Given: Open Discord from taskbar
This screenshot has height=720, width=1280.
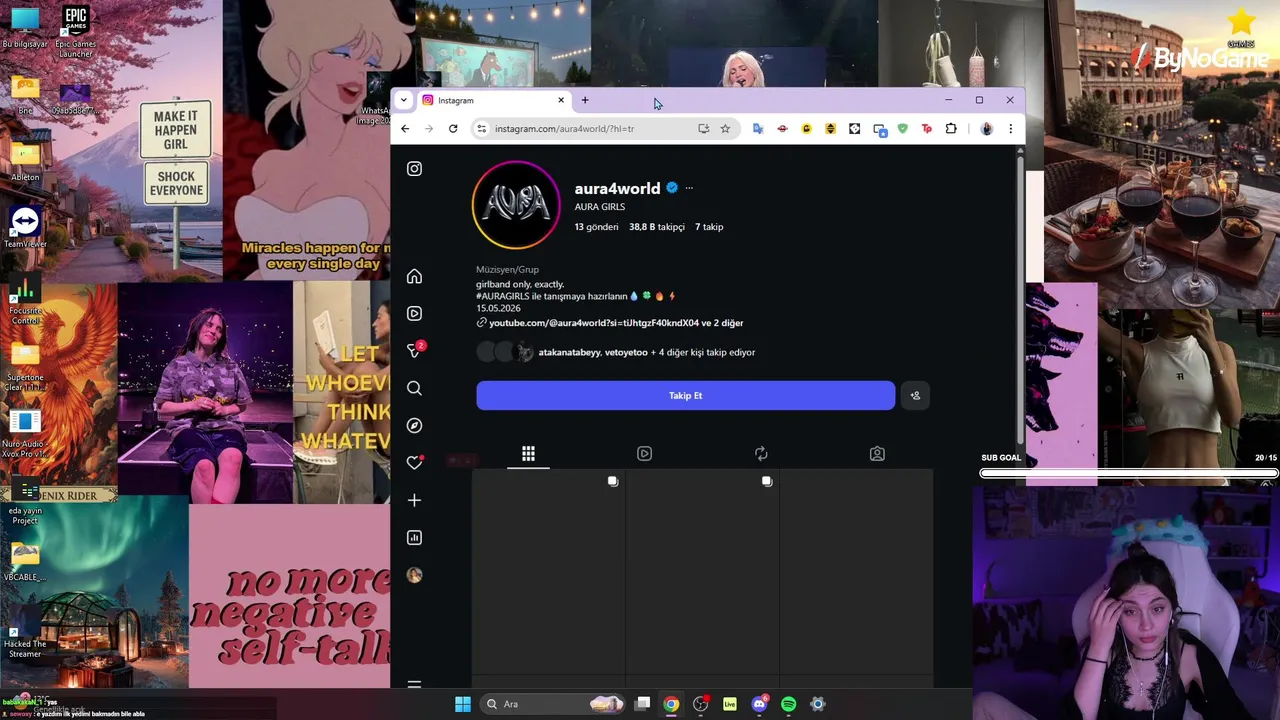Looking at the screenshot, I should pos(759,704).
